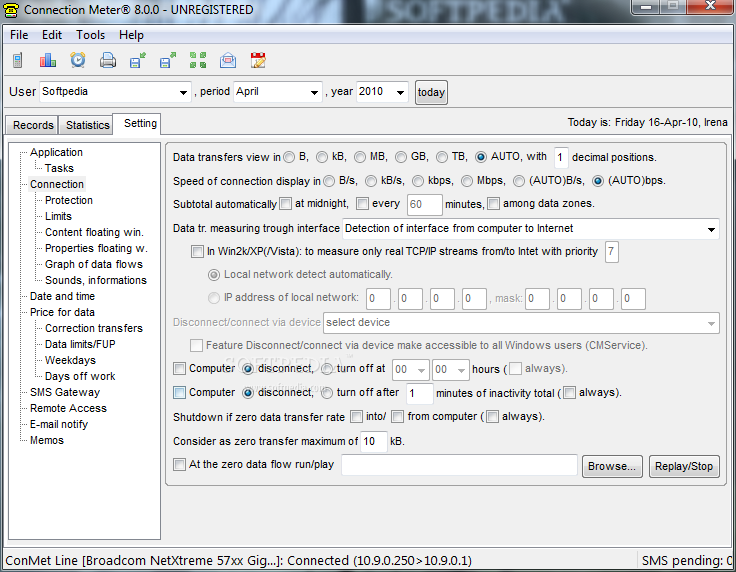Enable subtotal at midnight checkbox
The height and width of the screenshot is (572, 736).
click(x=285, y=204)
